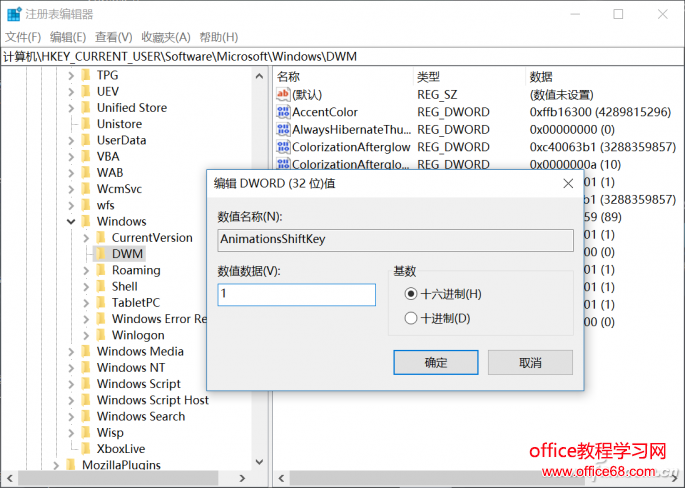Screen dimensions: 685x488
Task: Click the WcmSvc folder icon
Action: click(x=86, y=189)
